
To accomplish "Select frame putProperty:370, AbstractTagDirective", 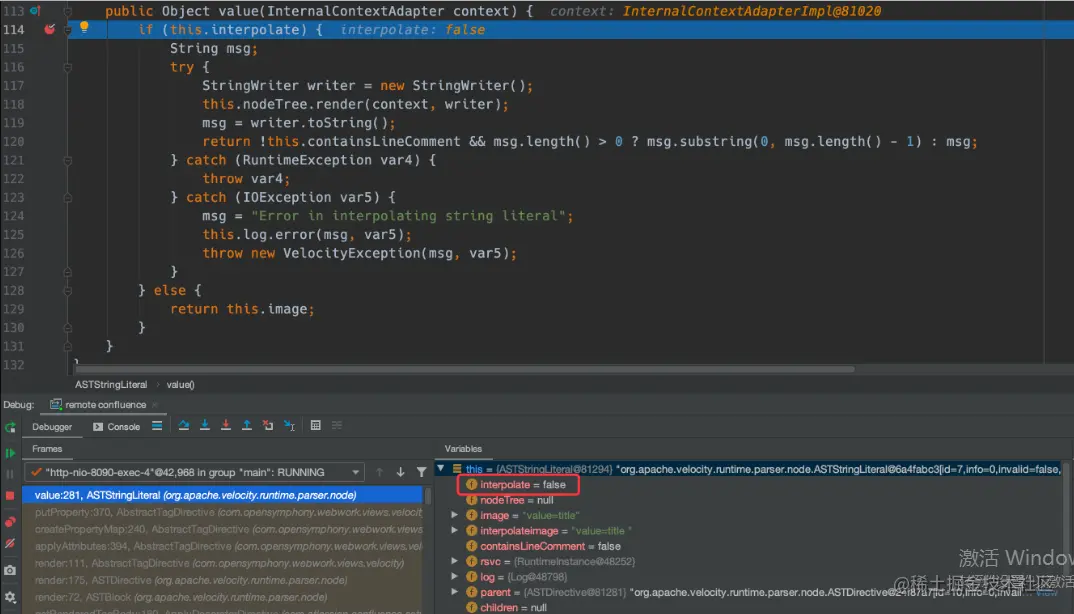I will [223, 512].
